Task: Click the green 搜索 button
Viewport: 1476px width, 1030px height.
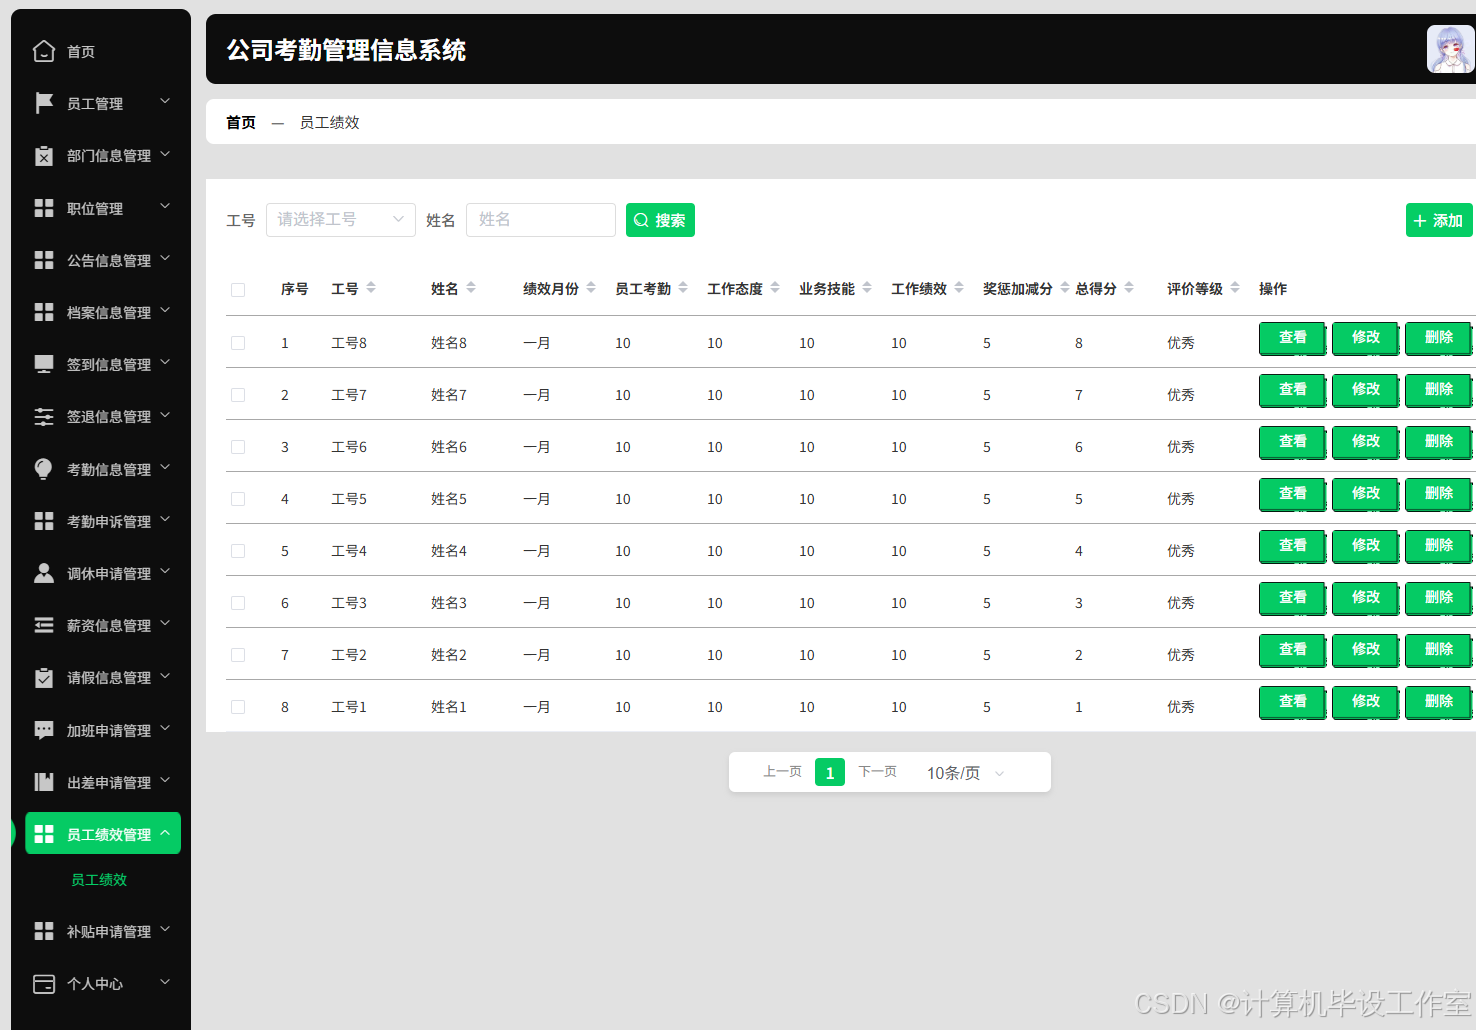Action: (660, 220)
